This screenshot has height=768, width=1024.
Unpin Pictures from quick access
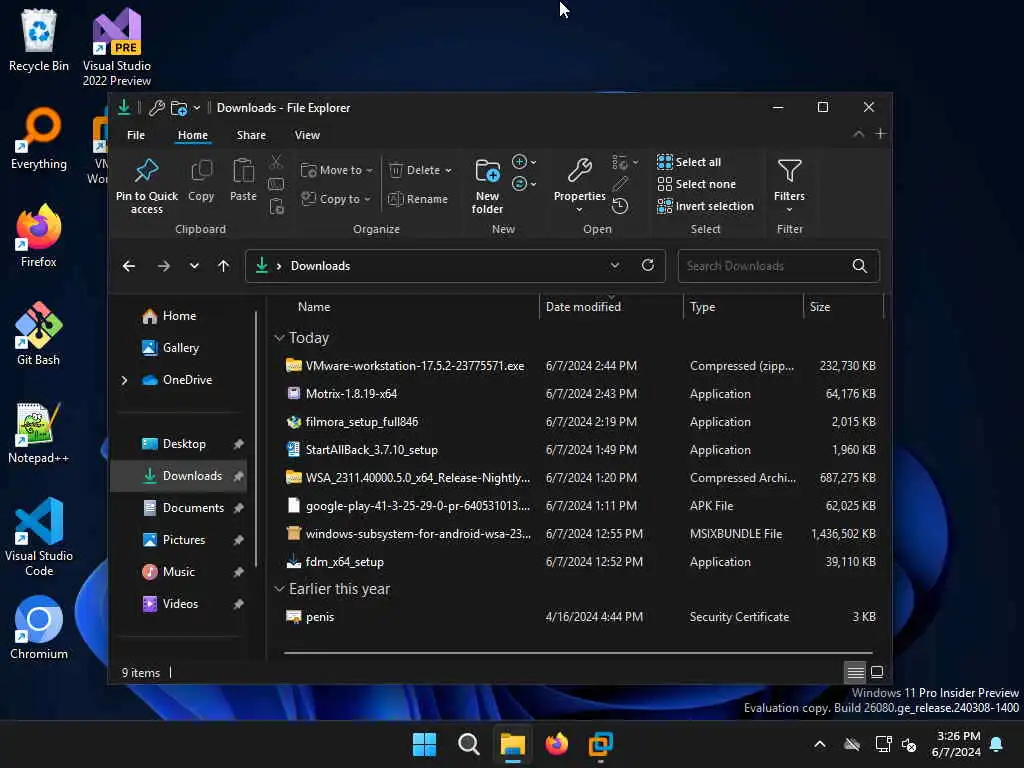point(238,540)
